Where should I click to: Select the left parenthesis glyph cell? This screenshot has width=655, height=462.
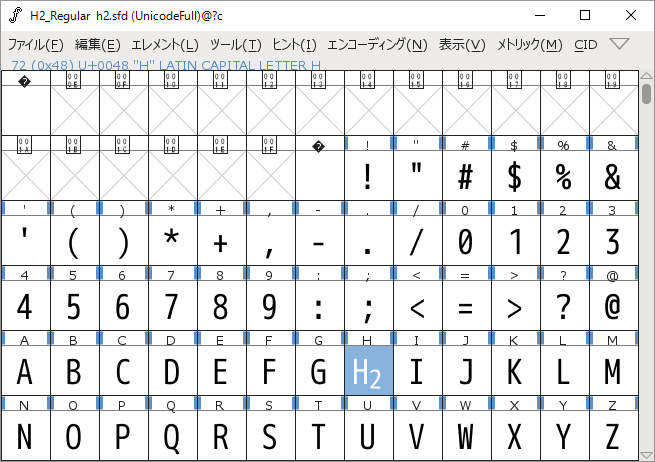[75, 240]
